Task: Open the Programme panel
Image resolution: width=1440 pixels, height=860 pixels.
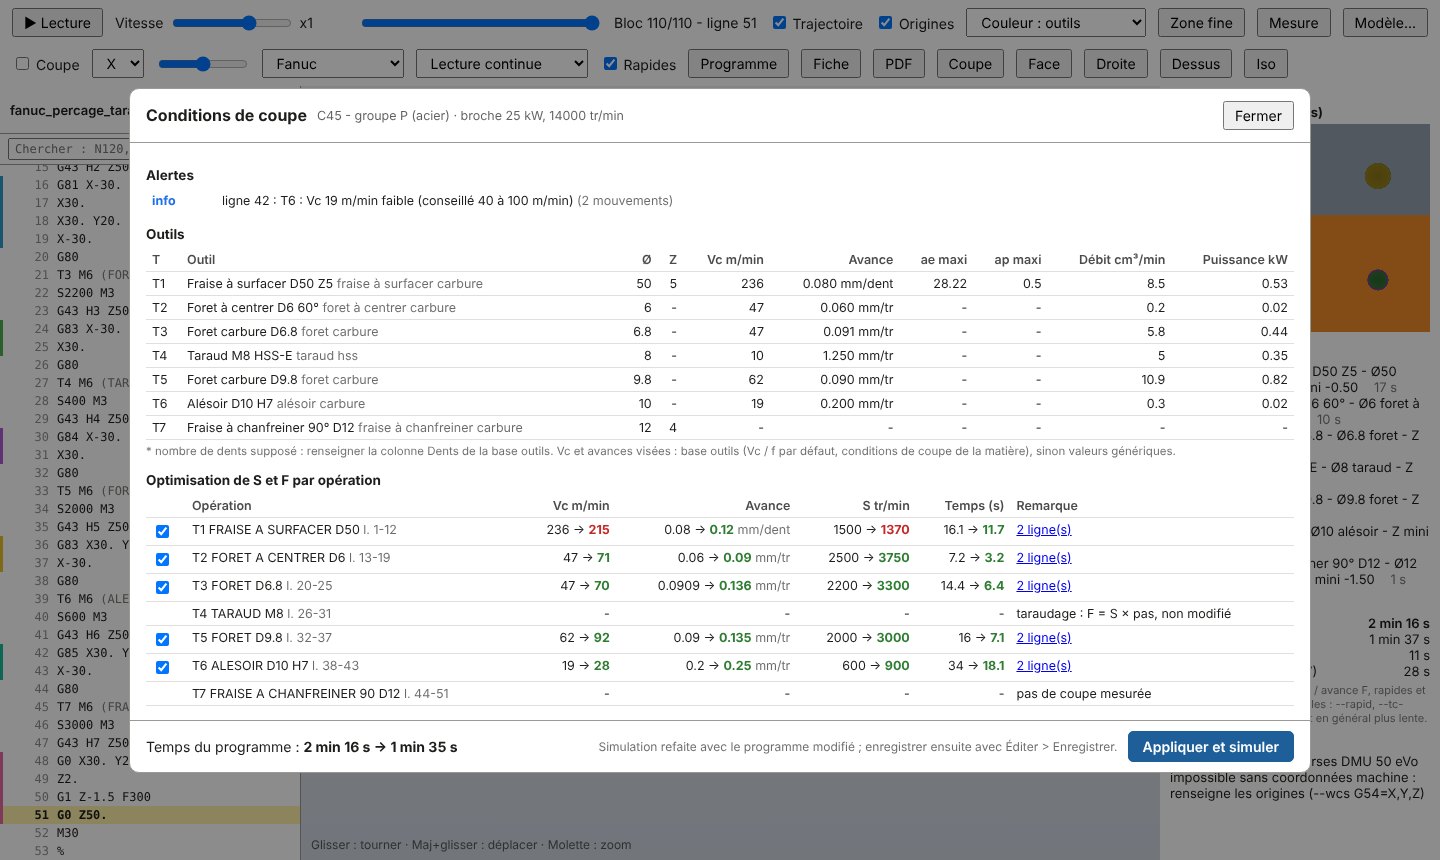Action: 738,64
